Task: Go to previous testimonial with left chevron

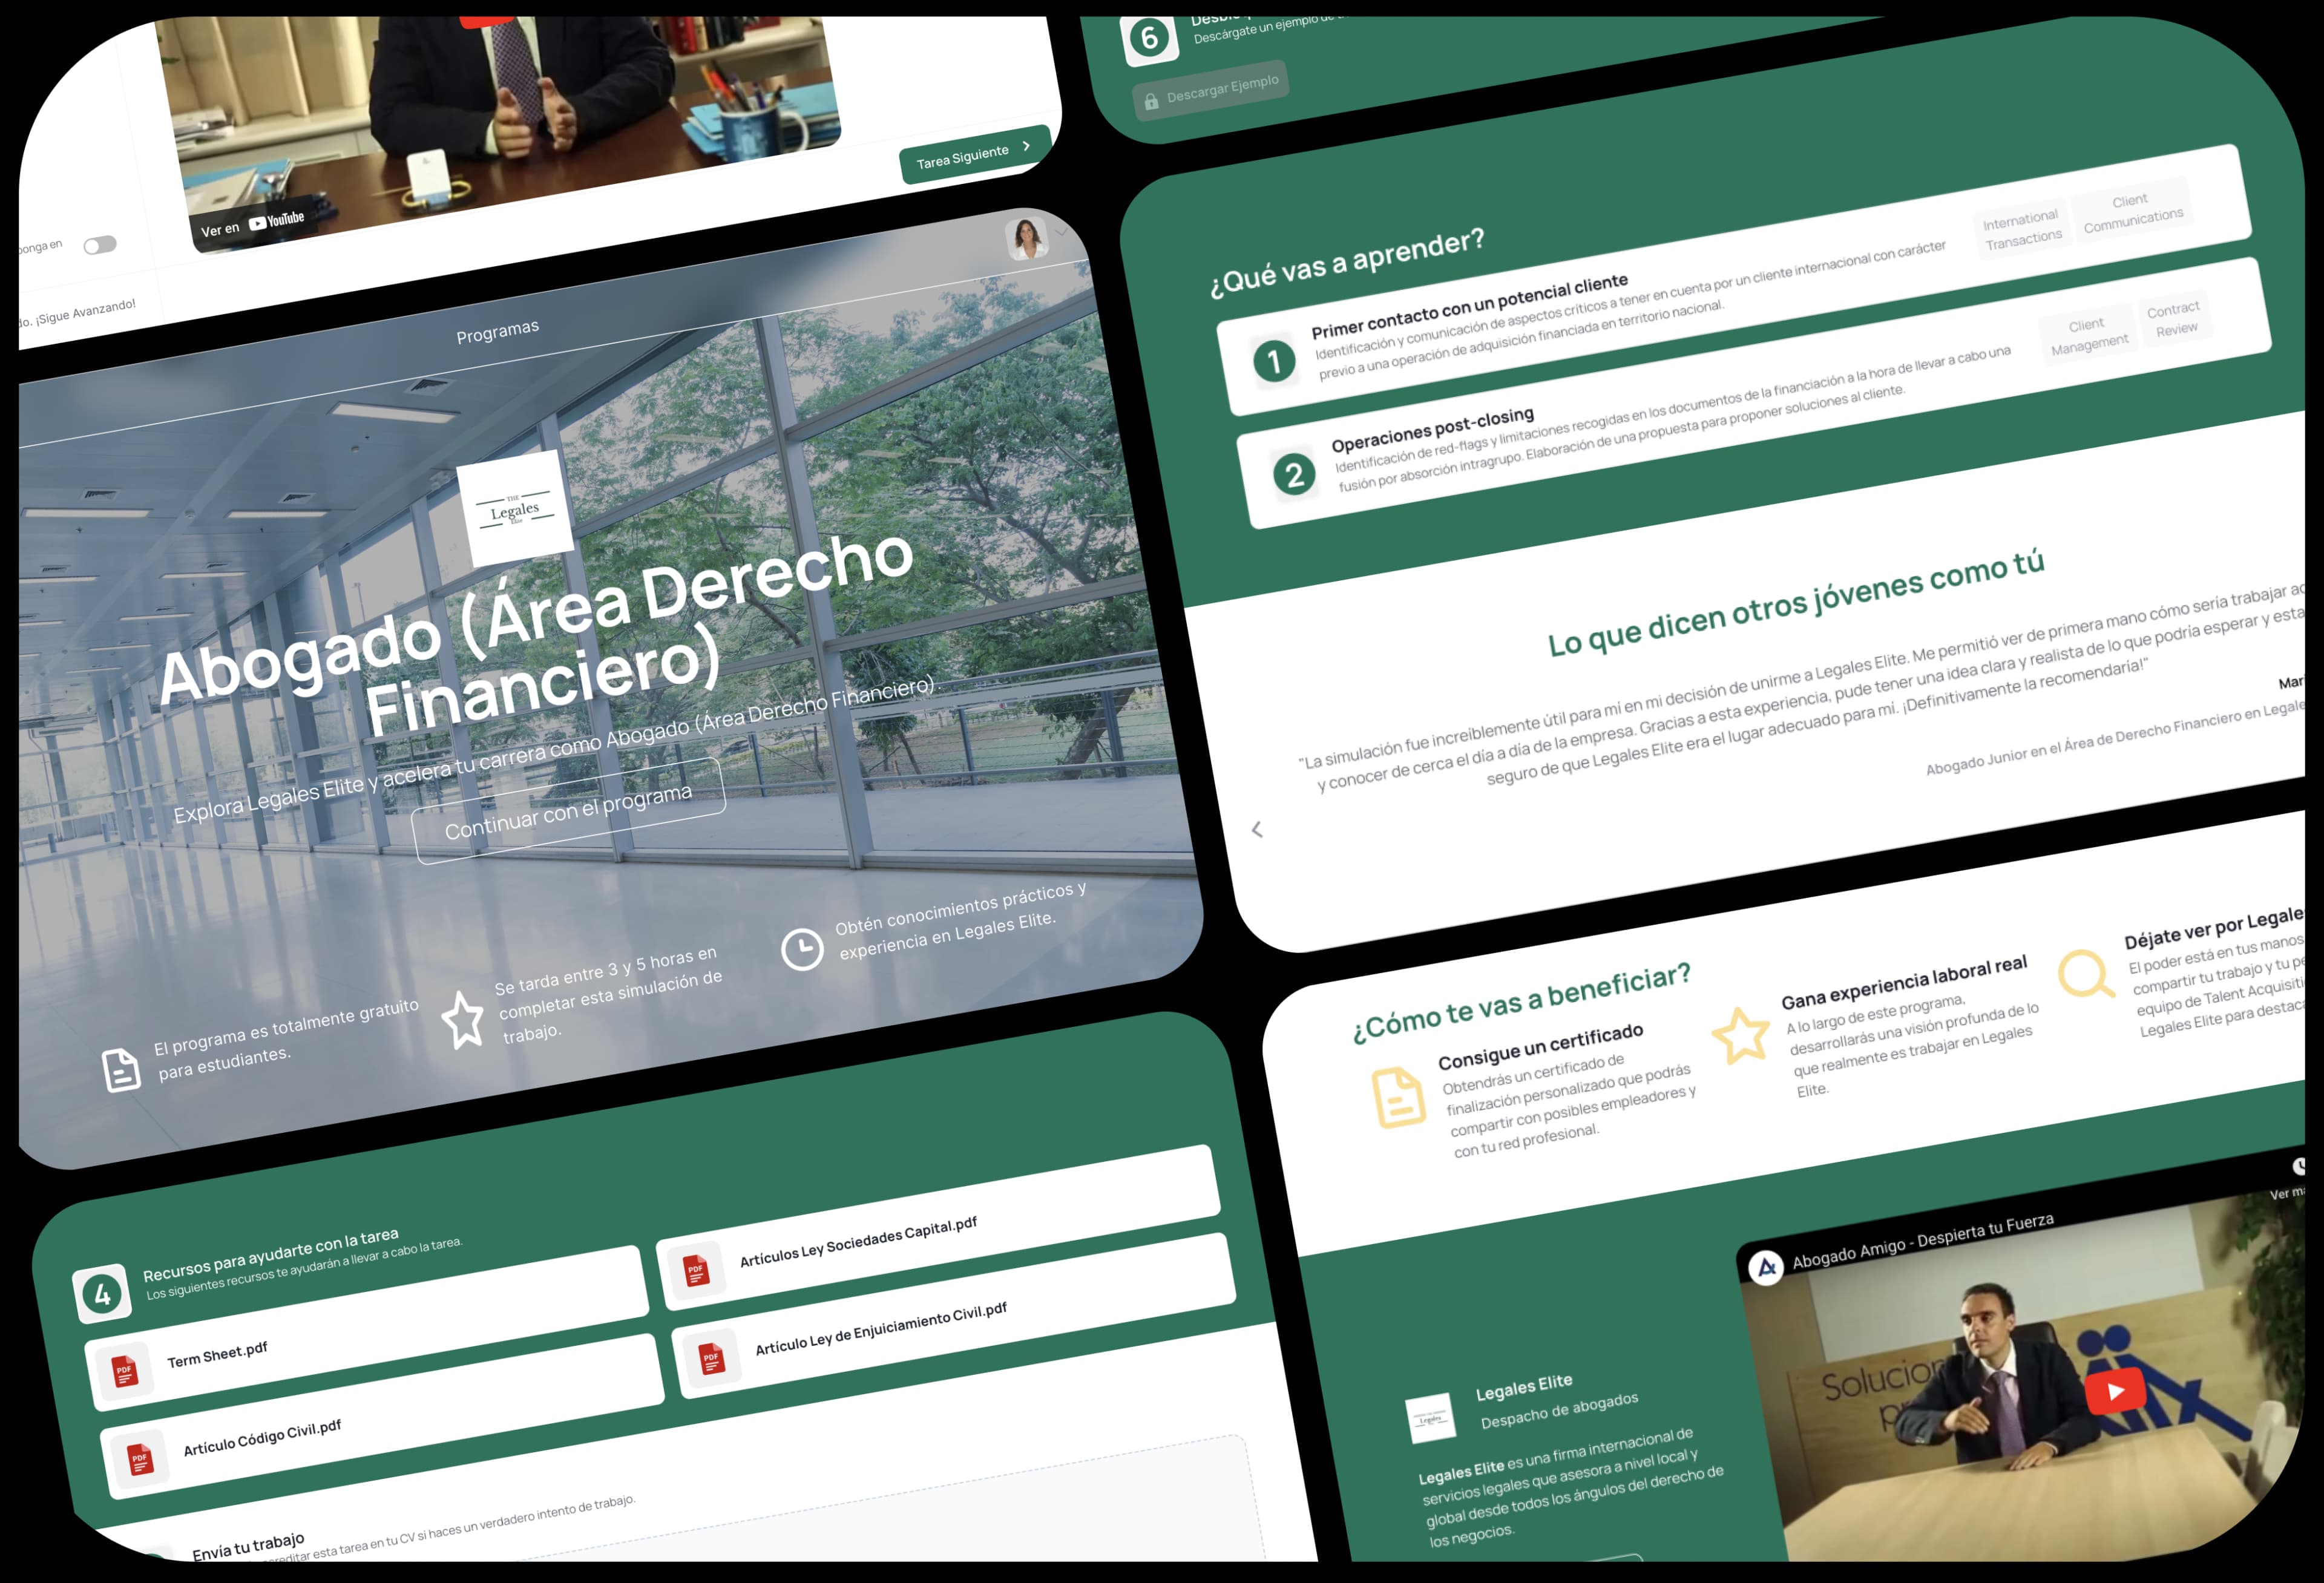Action: [x=1257, y=829]
